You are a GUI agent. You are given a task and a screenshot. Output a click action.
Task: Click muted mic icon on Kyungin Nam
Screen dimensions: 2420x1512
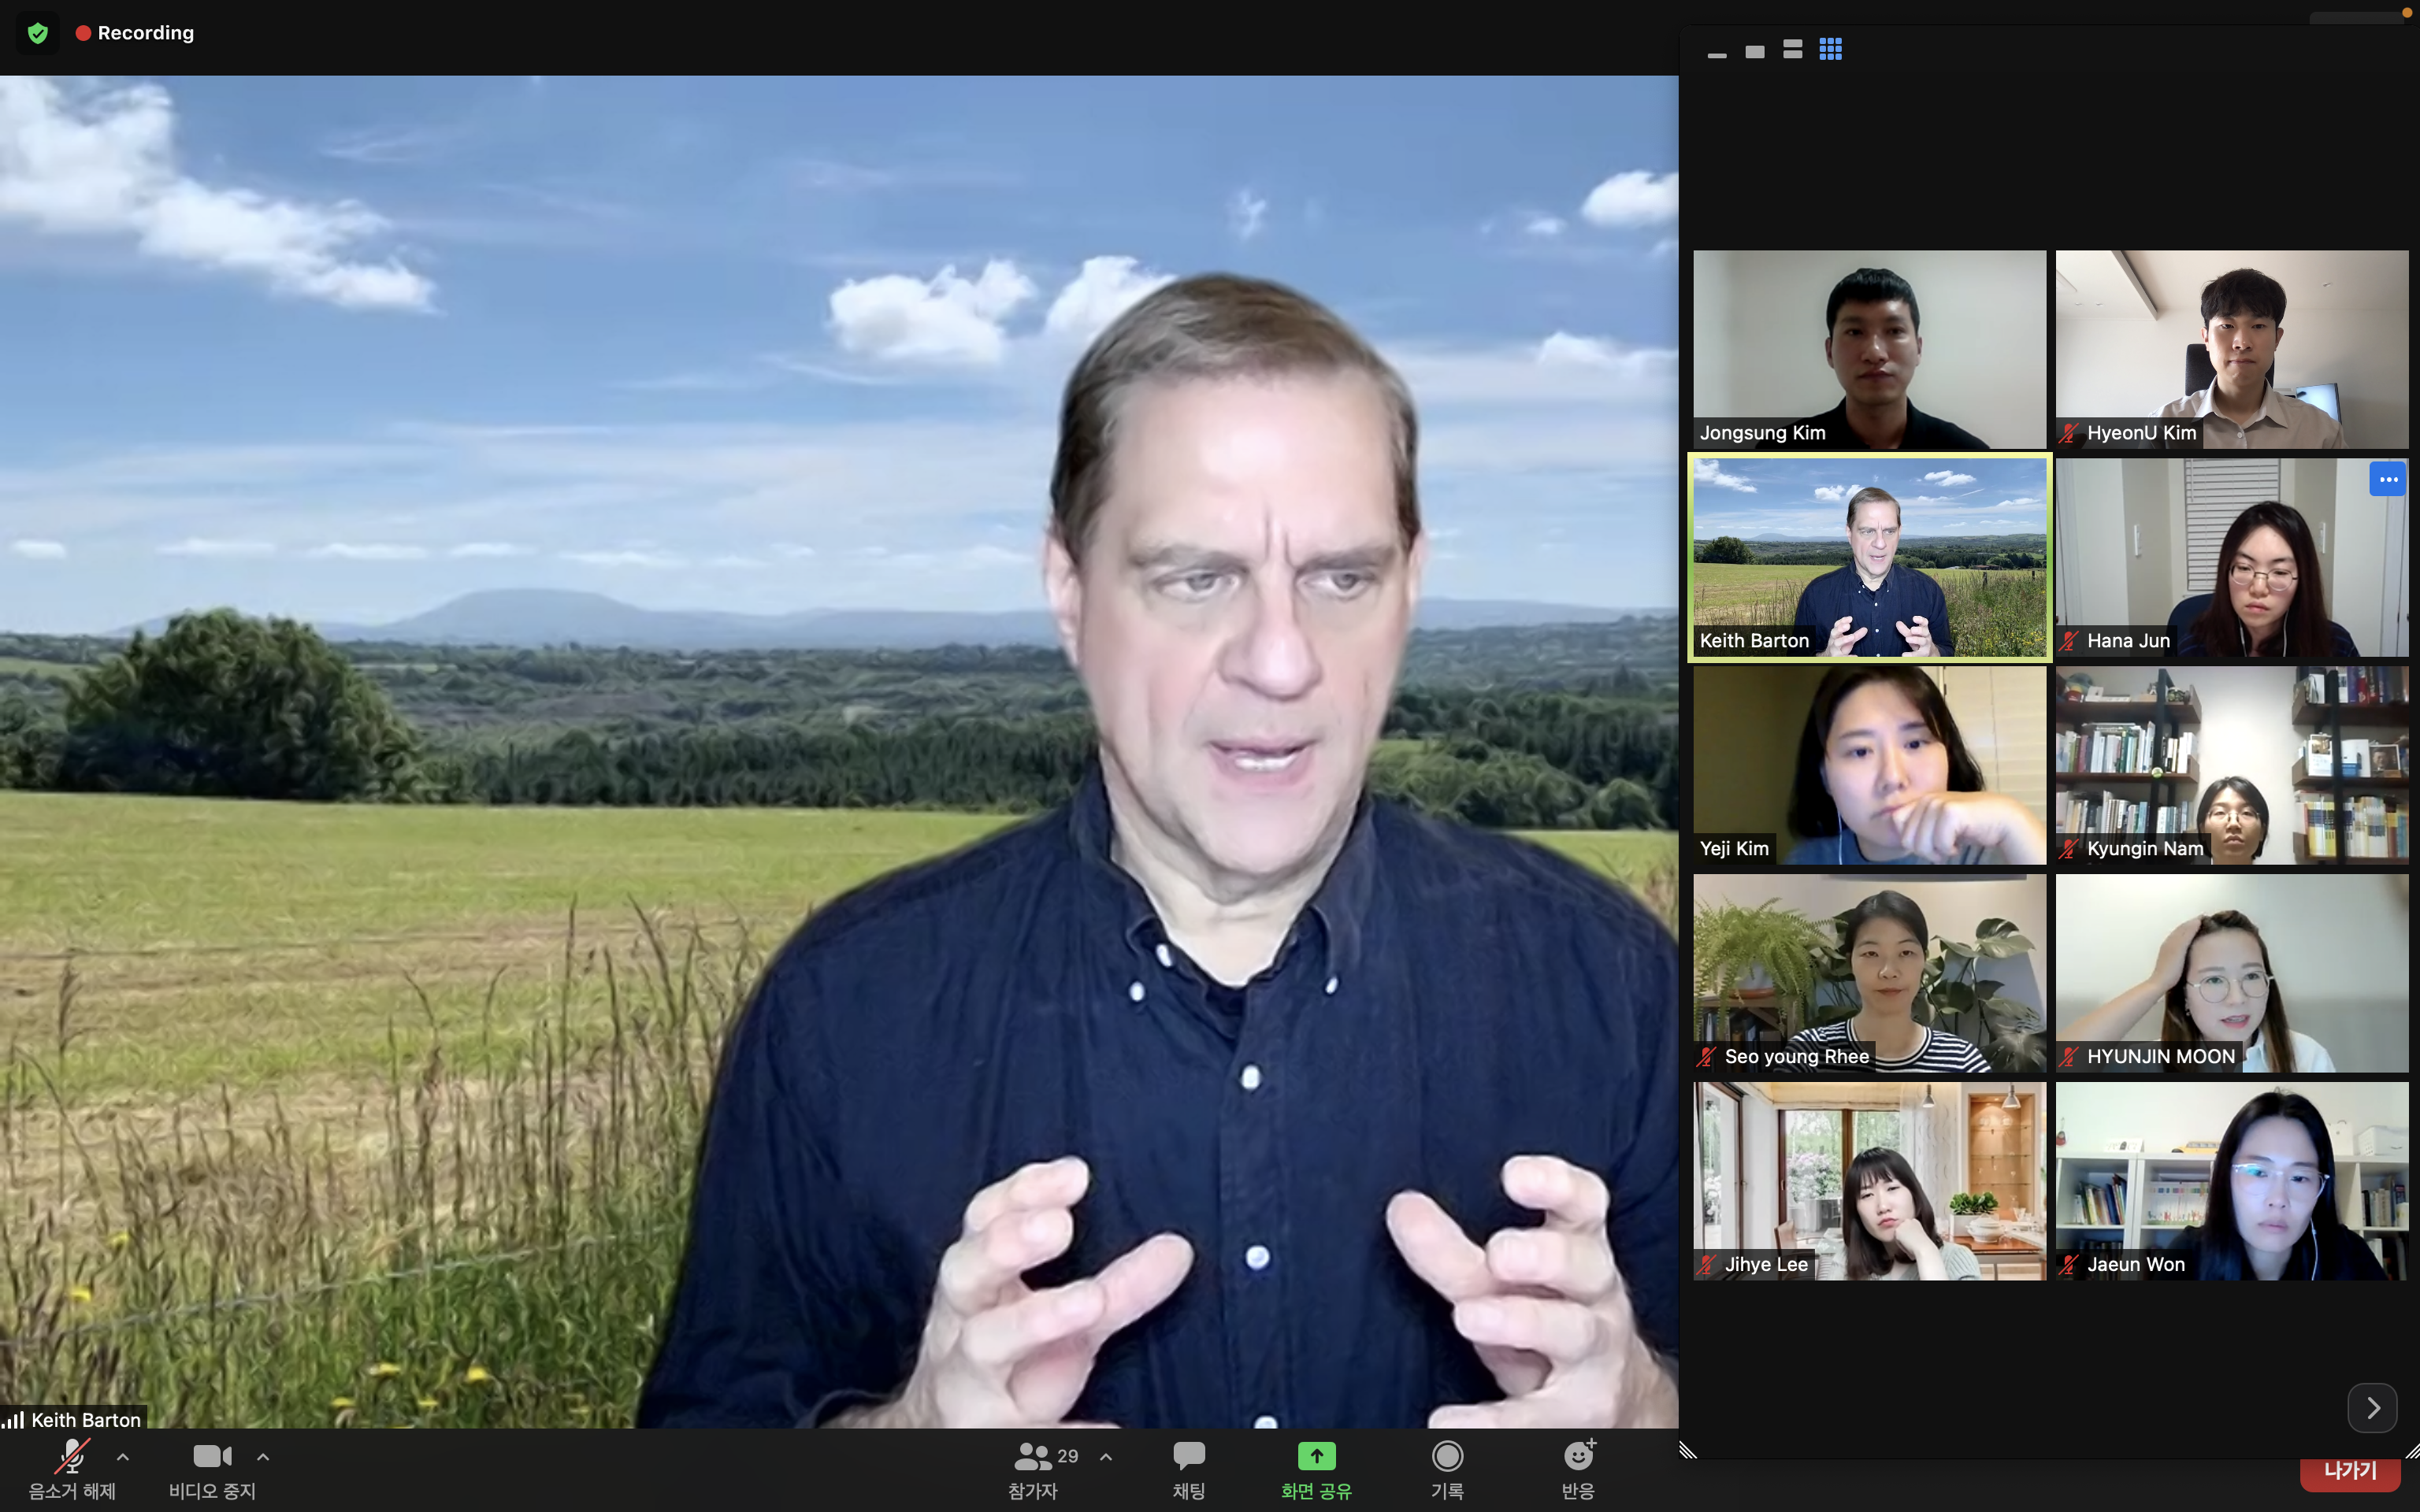point(2069,849)
